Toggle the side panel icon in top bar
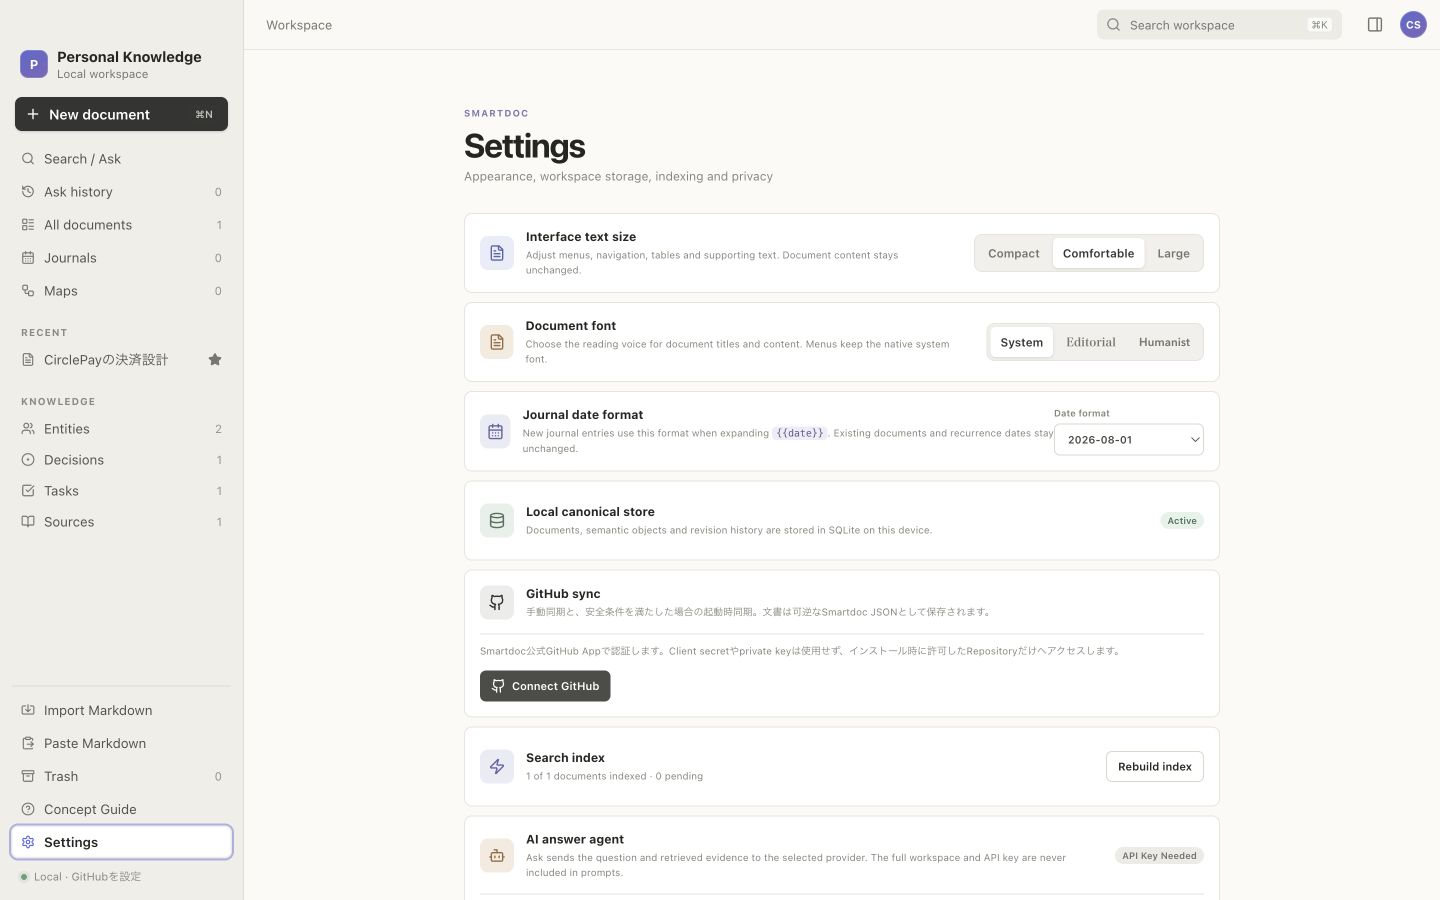The width and height of the screenshot is (1440, 900). coord(1375,25)
